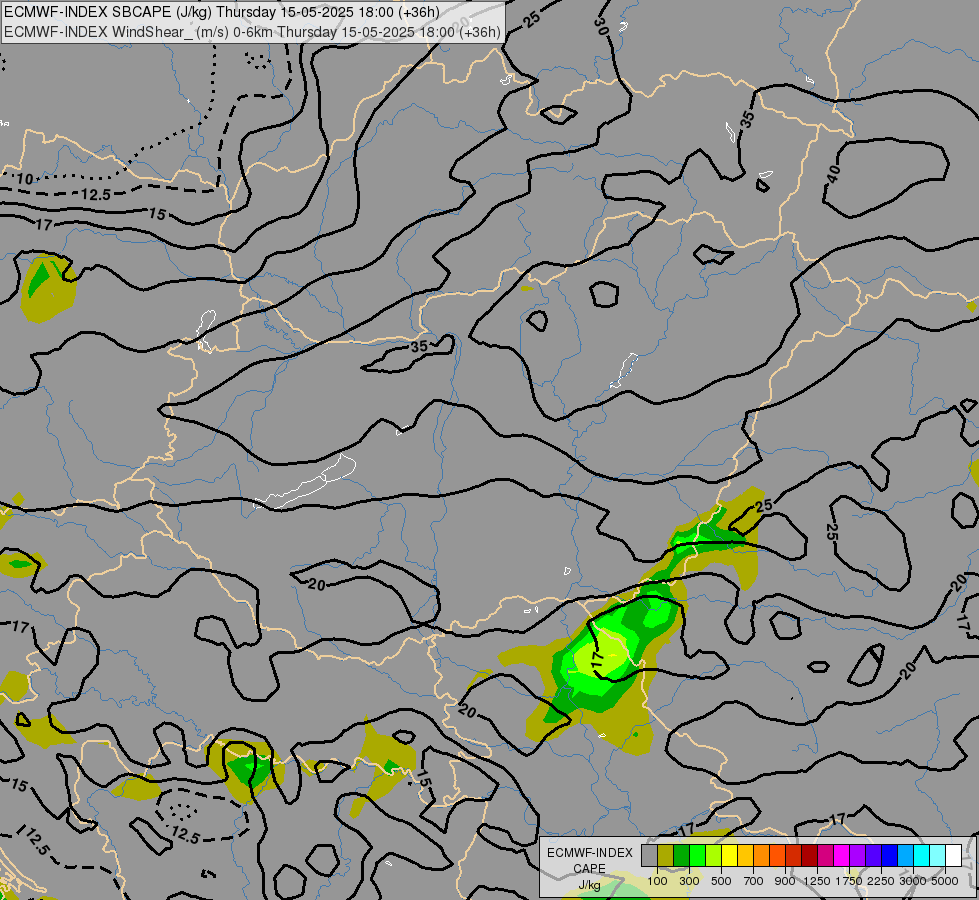Select the 1750 tick label in the legend

tap(849, 881)
